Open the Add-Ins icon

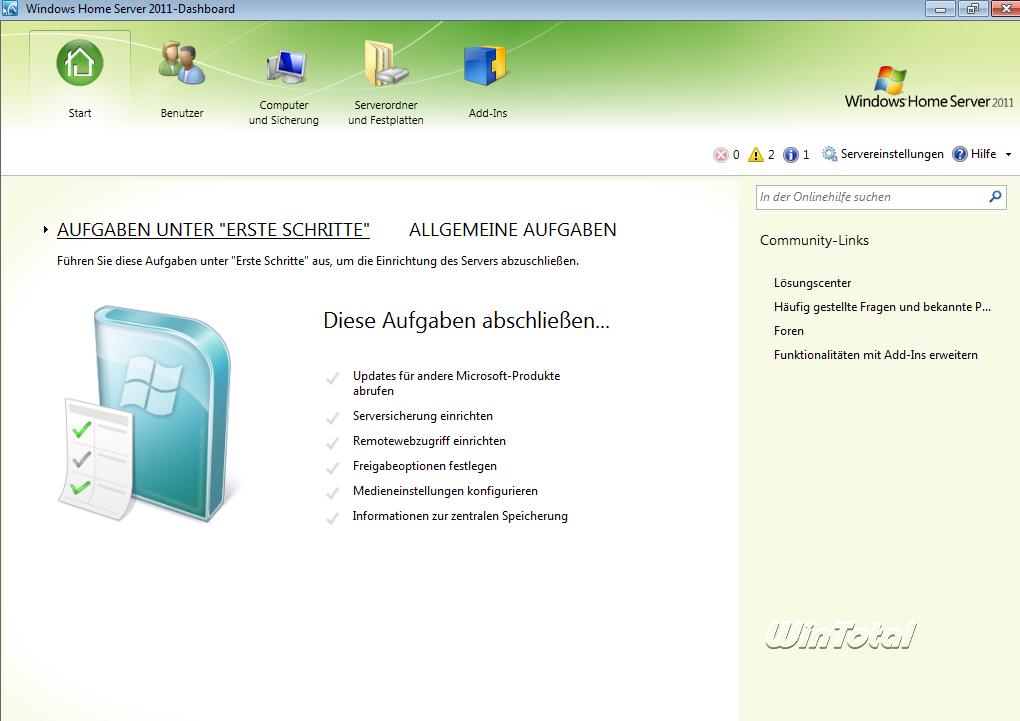point(485,65)
